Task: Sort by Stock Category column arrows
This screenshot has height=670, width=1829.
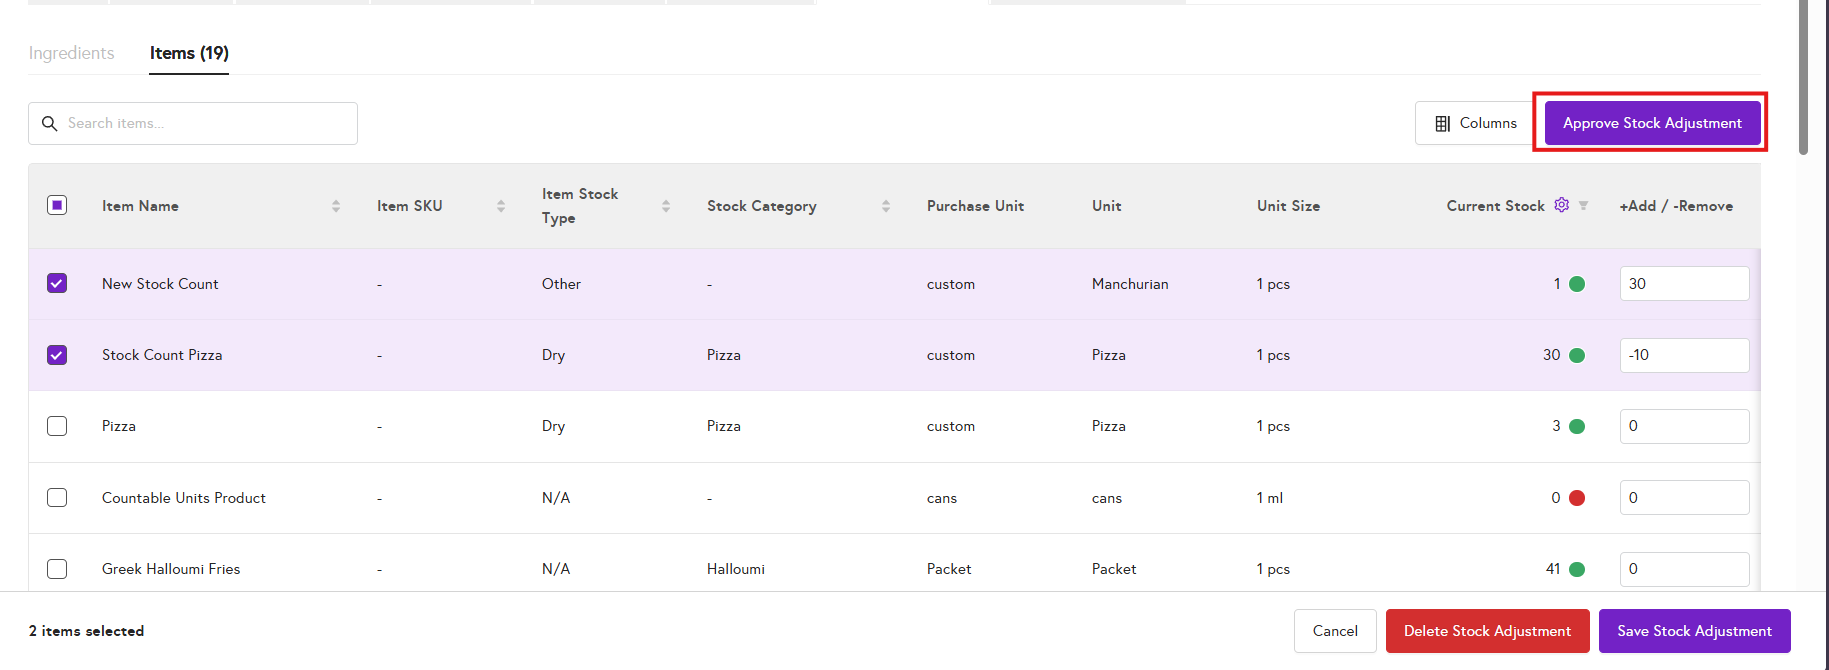Action: (886, 206)
